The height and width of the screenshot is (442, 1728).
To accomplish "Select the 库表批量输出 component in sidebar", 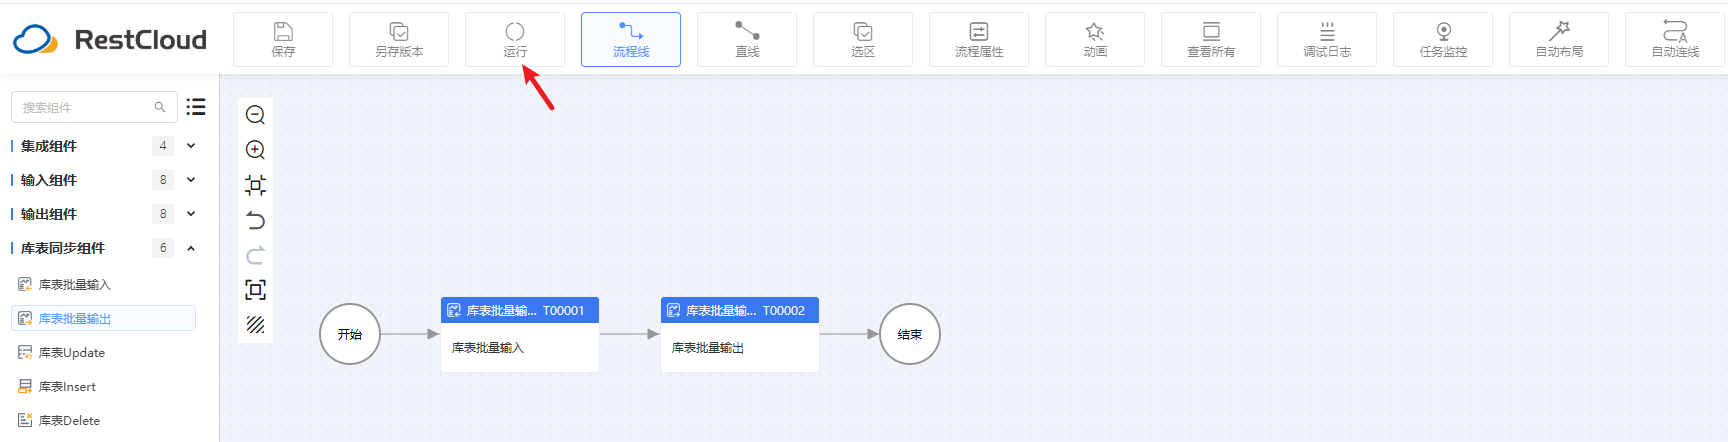I will tap(103, 318).
